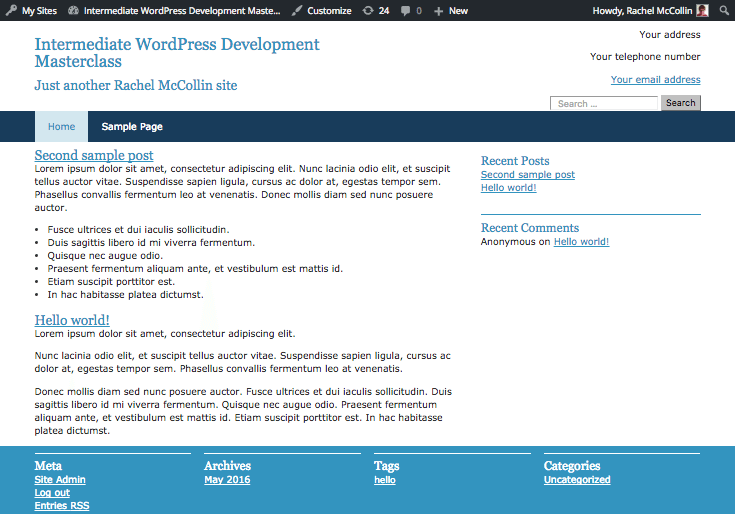735x514 pixels.
Task: Click the site dashboard gauge icon
Action: (x=73, y=10)
